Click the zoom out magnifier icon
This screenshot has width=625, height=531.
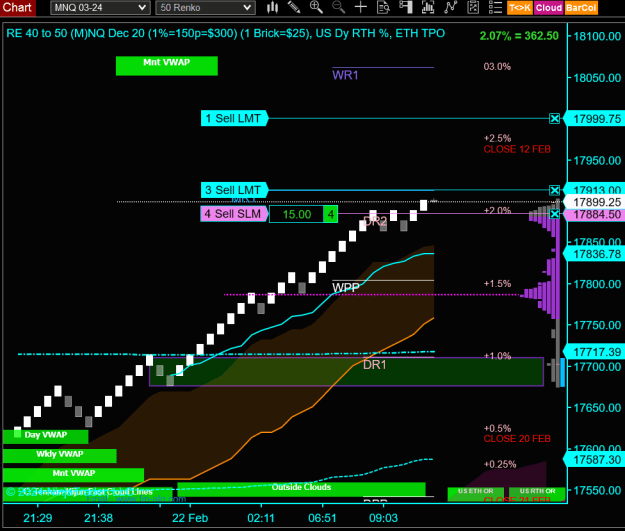point(339,7)
